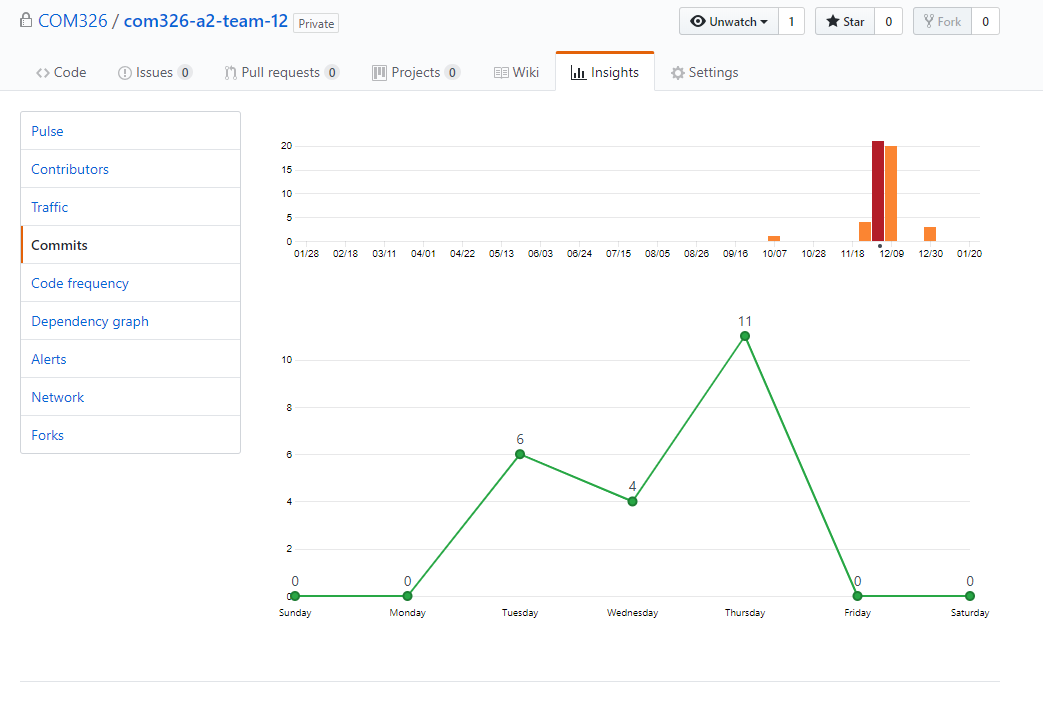The height and width of the screenshot is (704, 1043).
Task: Click the lock icon beside COM326
Action: 28,20
